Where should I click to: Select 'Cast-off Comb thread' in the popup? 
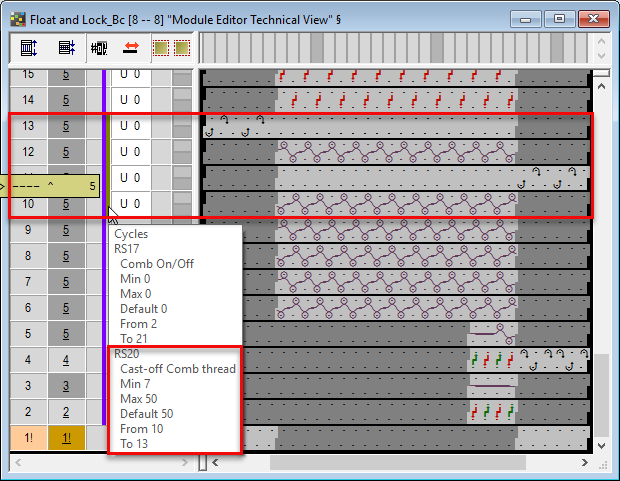coord(177,368)
